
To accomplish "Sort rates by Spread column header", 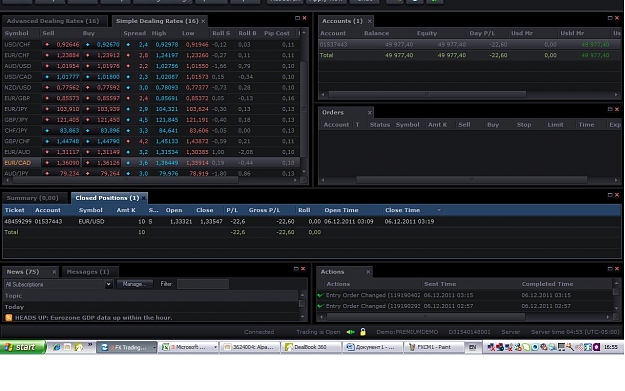I will (x=135, y=33).
